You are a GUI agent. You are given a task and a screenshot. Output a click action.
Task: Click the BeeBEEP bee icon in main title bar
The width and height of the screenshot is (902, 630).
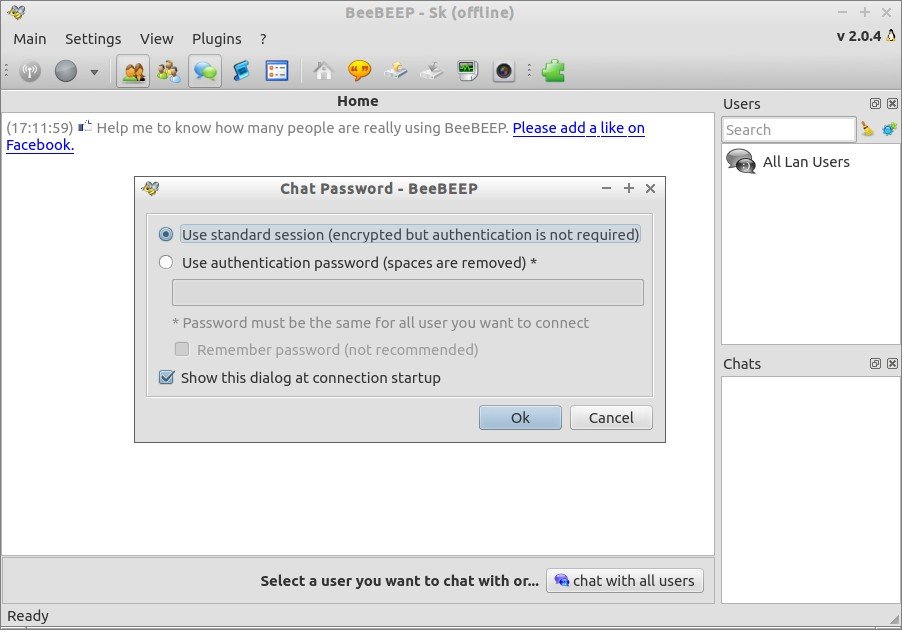point(16,12)
